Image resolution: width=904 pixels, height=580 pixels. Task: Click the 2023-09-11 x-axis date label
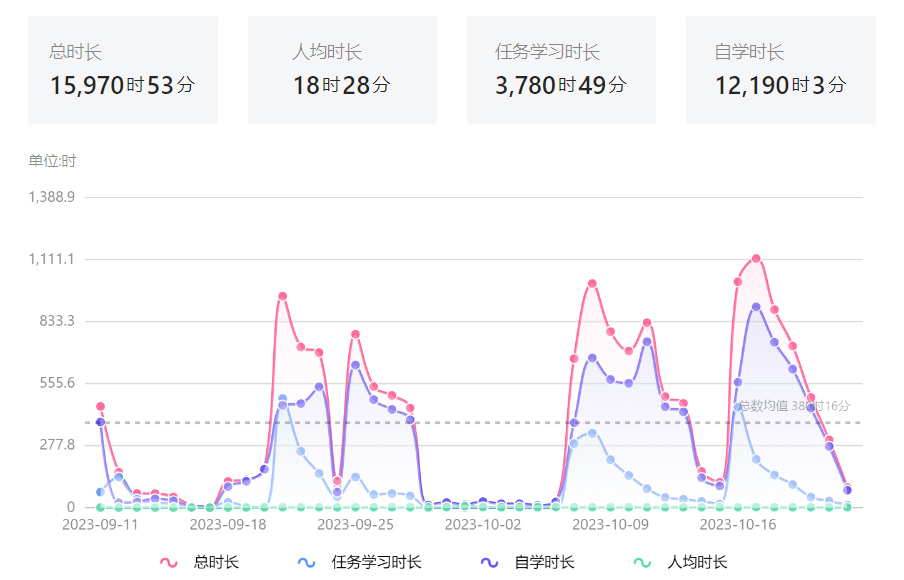(100, 524)
